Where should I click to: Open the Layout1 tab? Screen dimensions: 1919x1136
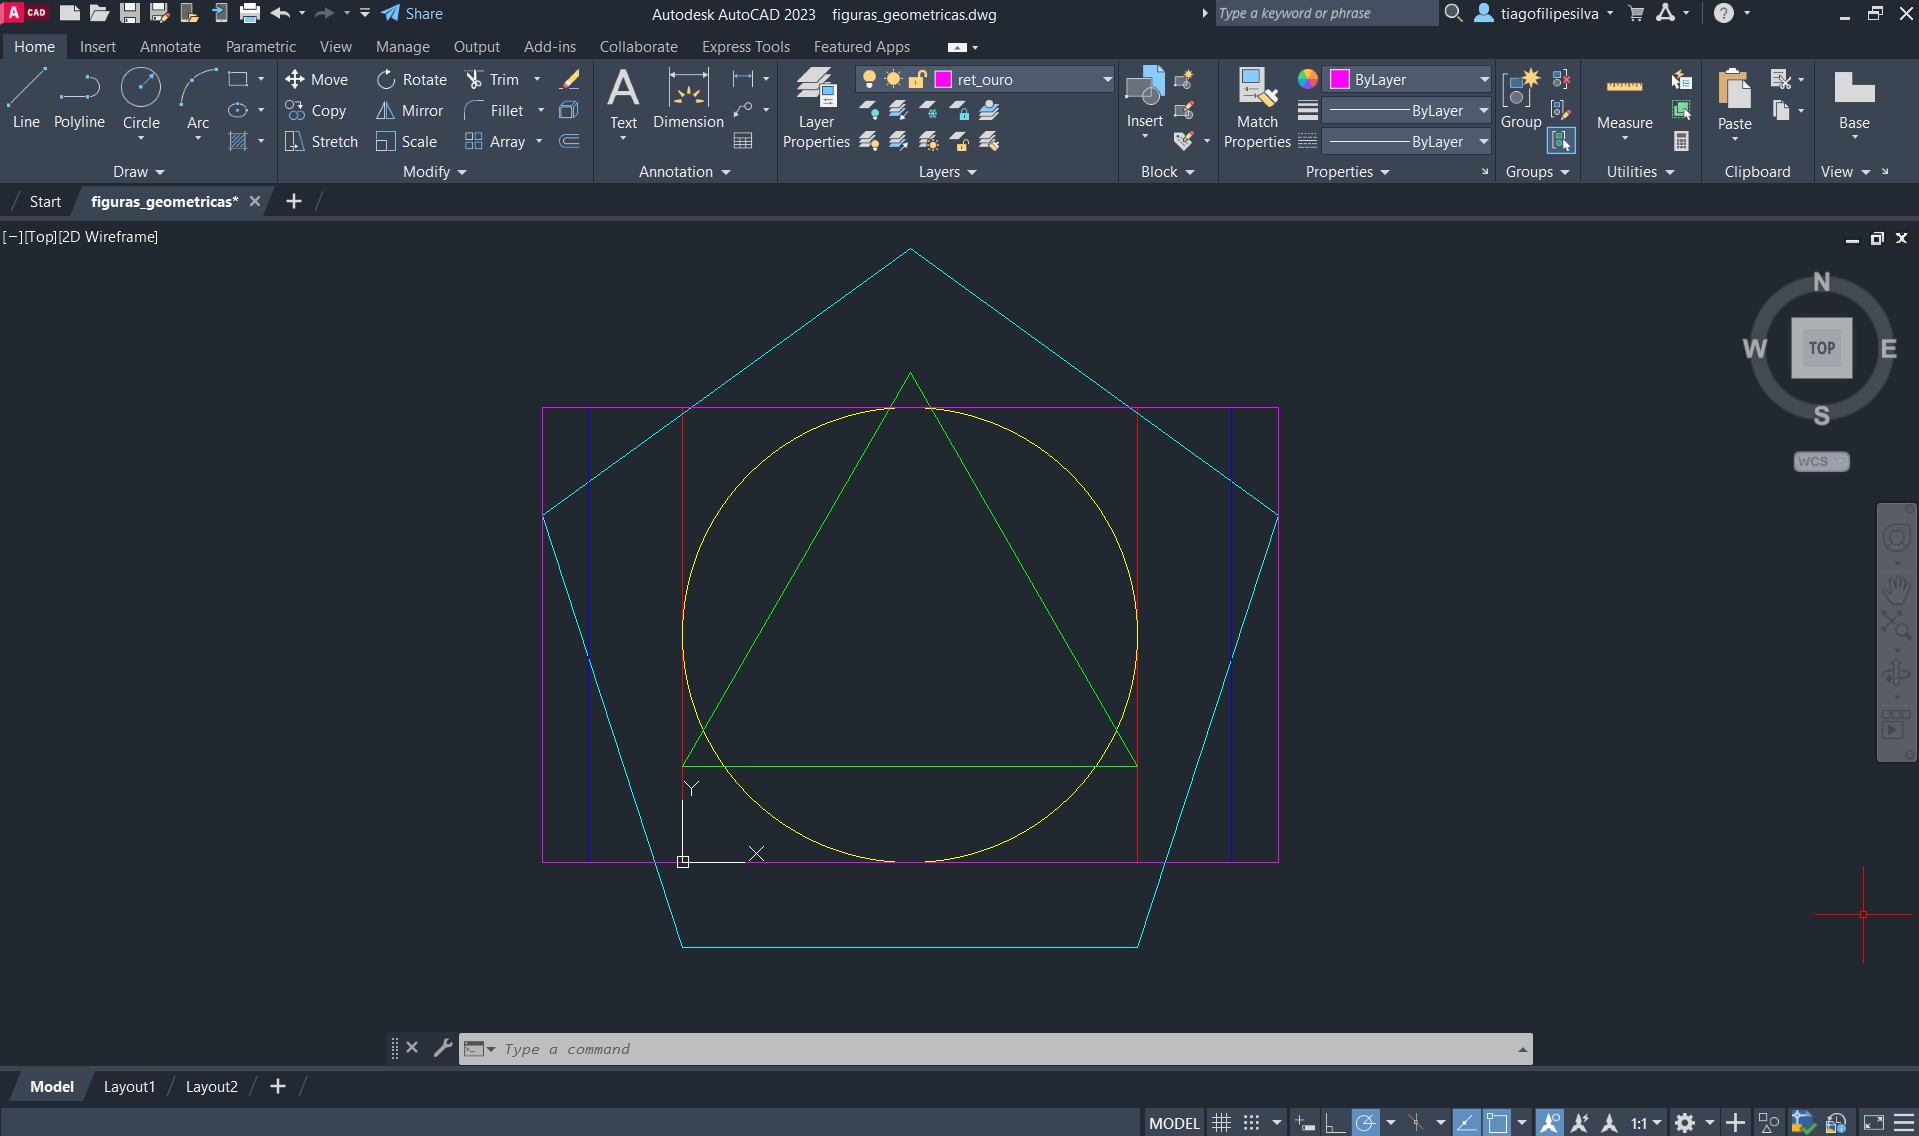point(129,1087)
